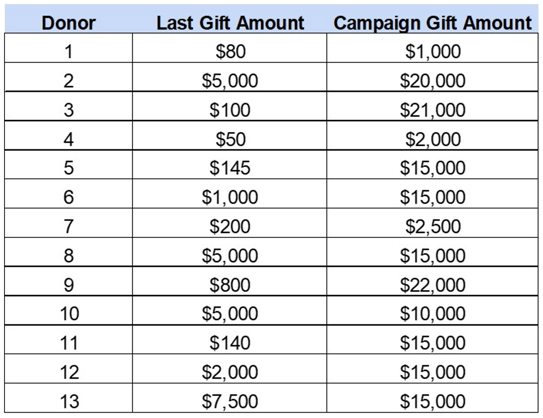Click the $7,500 last gift cell
The width and height of the screenshot is (543, 418).
(229, 398)
